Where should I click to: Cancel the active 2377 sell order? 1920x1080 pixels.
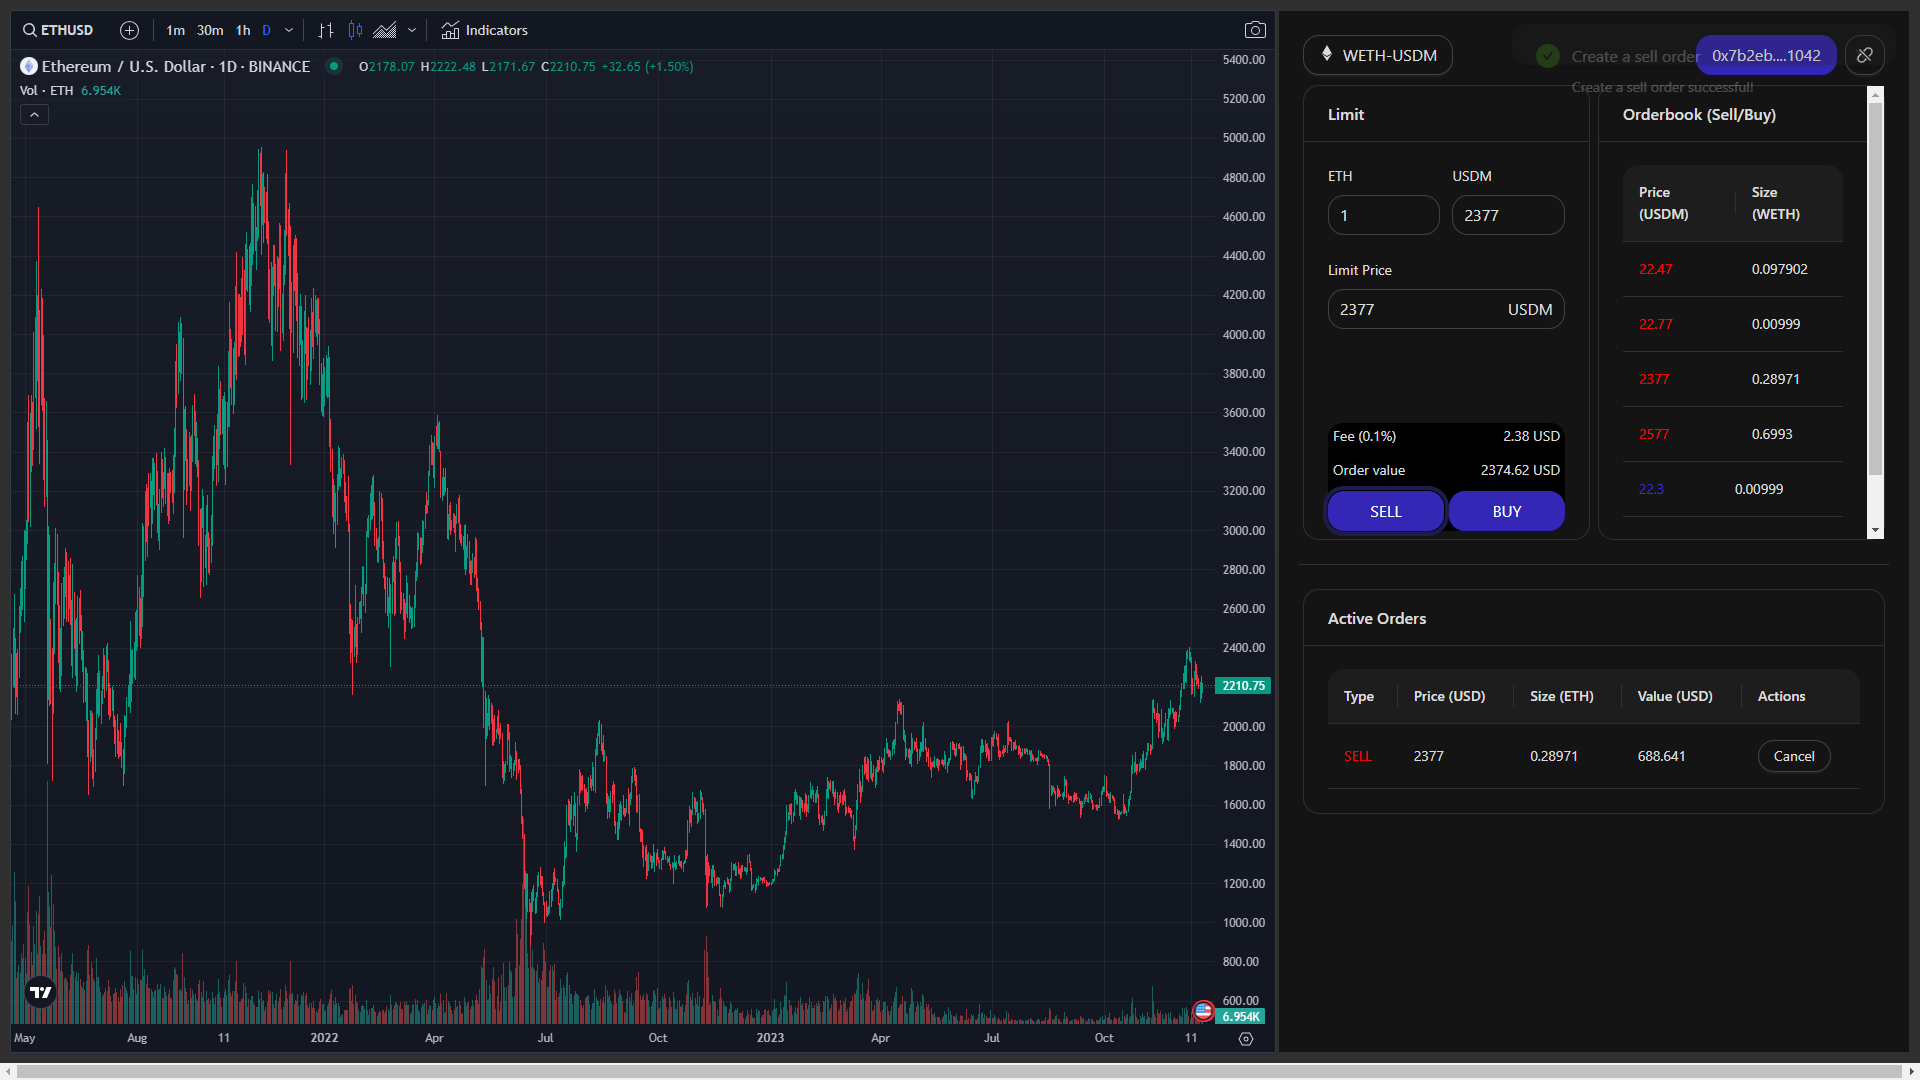coord(1793,756)
